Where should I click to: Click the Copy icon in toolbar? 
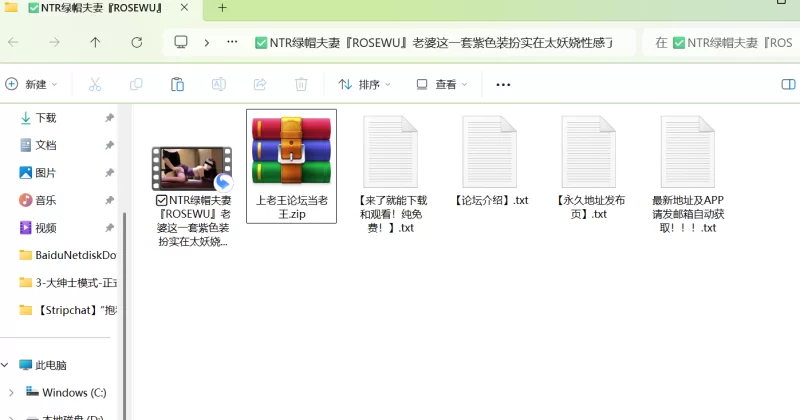click(136, 84)
